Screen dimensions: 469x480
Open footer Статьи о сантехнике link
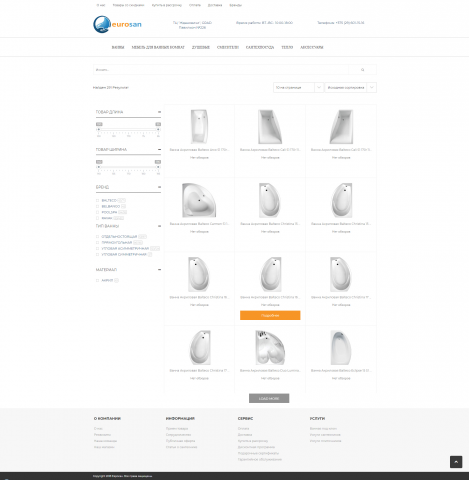[x=181, y=447]
